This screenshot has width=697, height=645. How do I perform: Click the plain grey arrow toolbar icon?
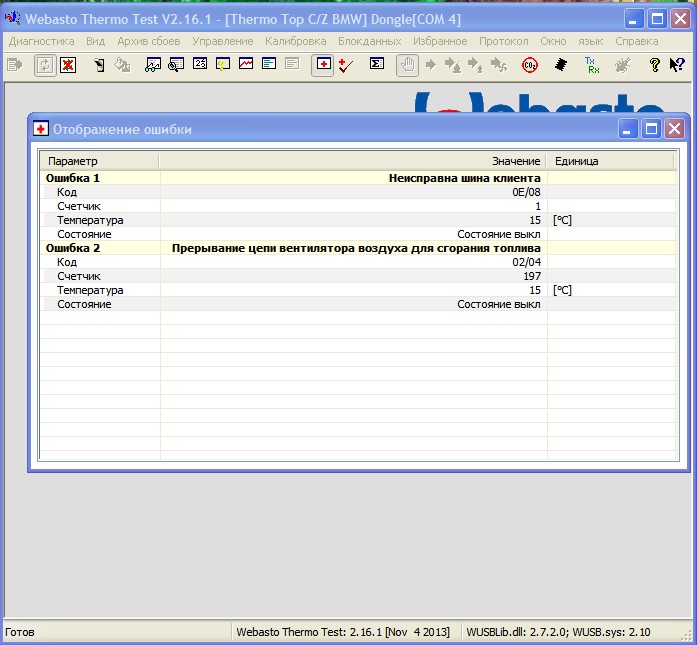(x=430, y=65)
